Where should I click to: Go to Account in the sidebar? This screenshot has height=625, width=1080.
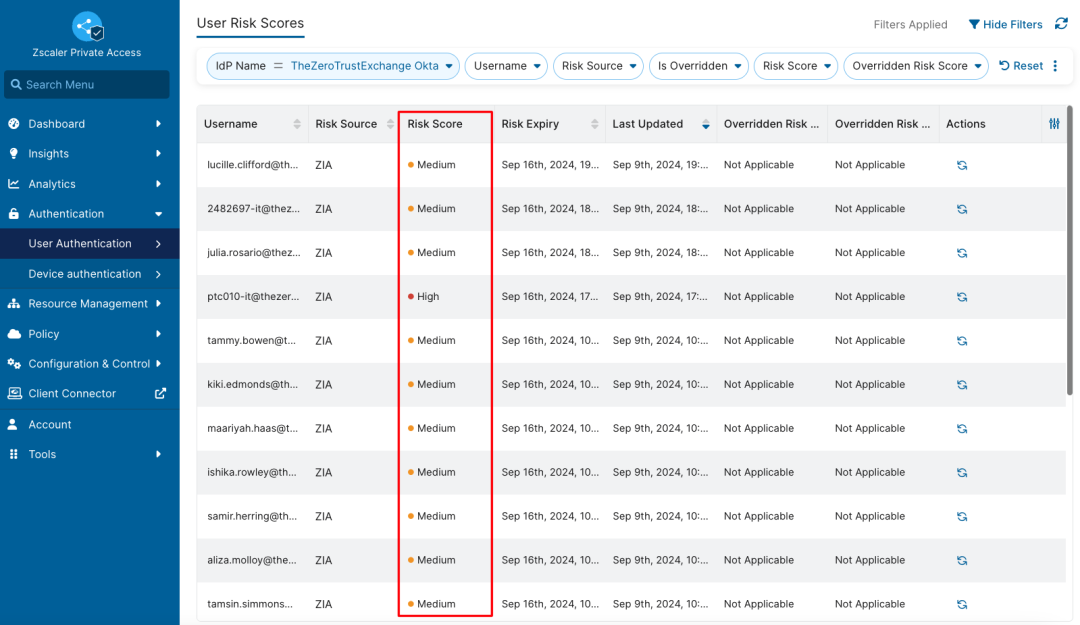coord(50,424)
